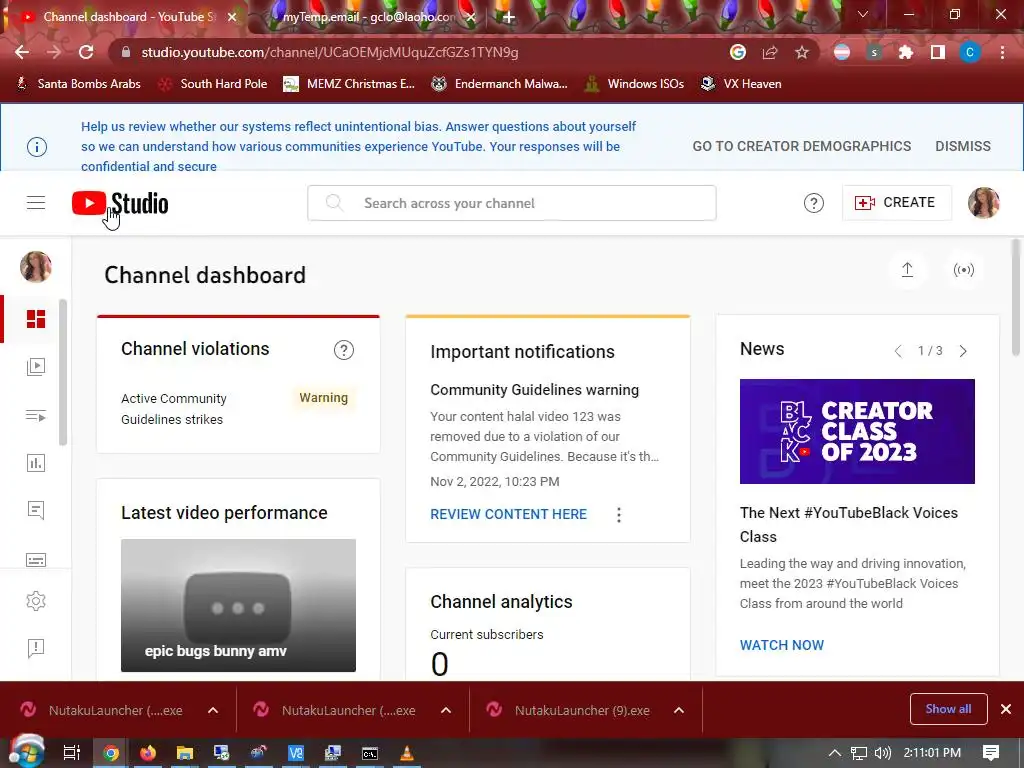Open the Send feedback sidebar icon
1024x768 pixels.
click(x=36, y=648)
